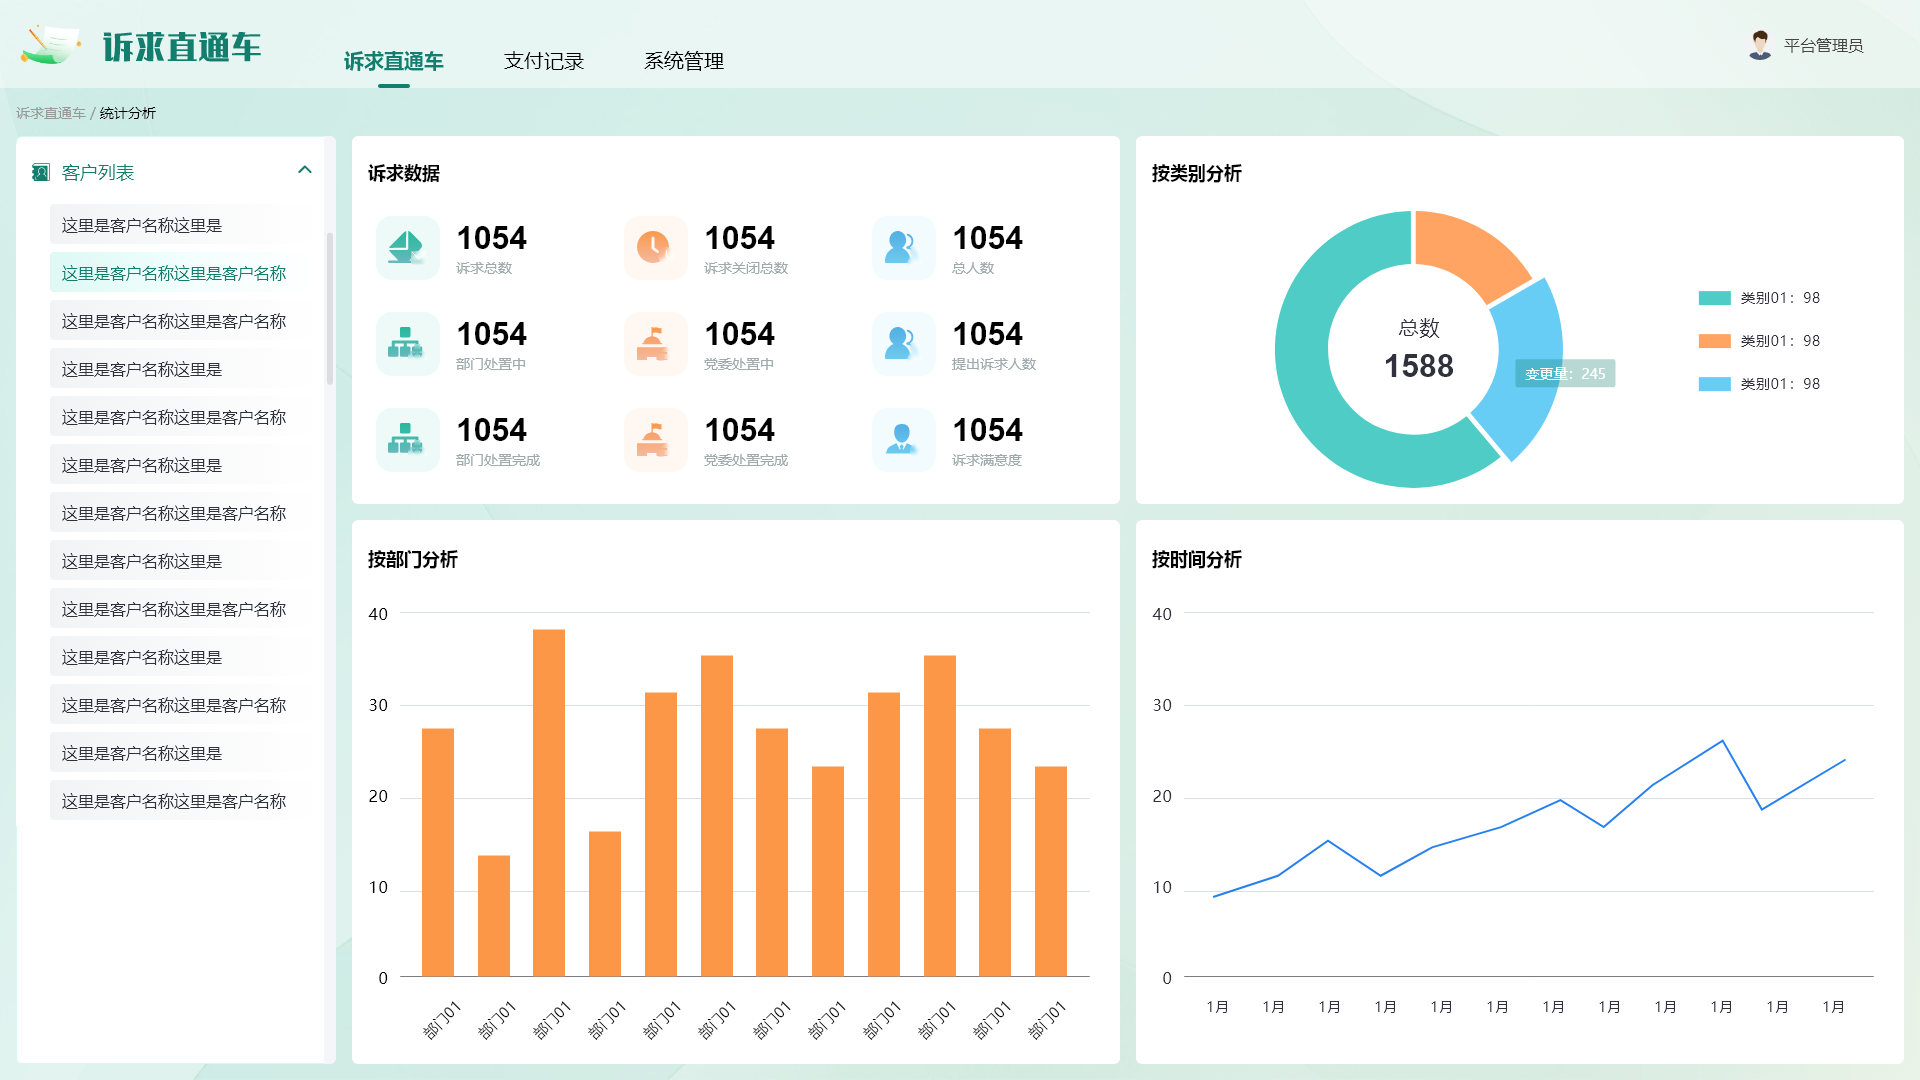
Task: Click the 诉求总数 sailboat icon
Action: tap(407, 247)
